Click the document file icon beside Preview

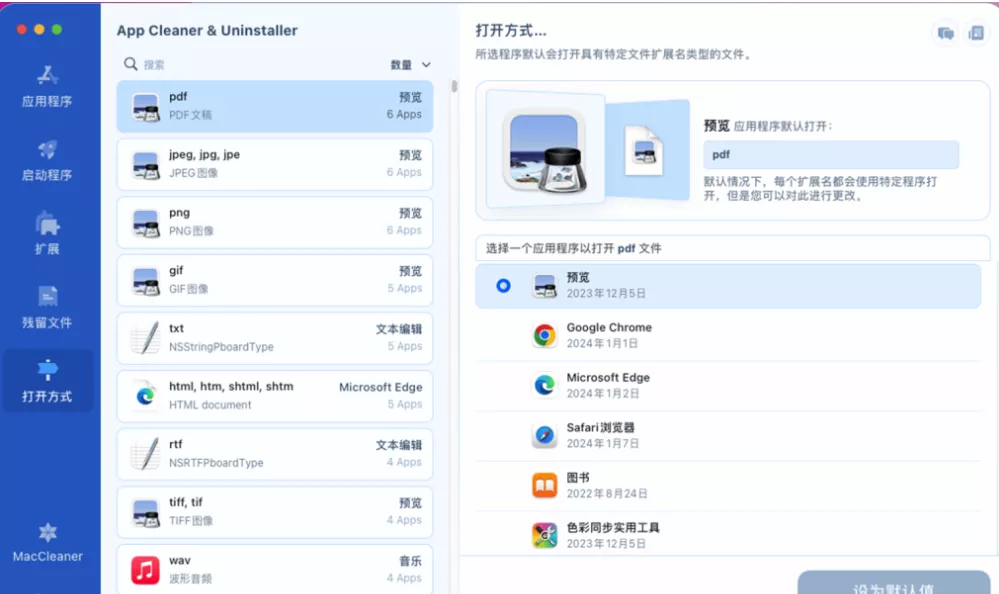click(x=644, y=151)
